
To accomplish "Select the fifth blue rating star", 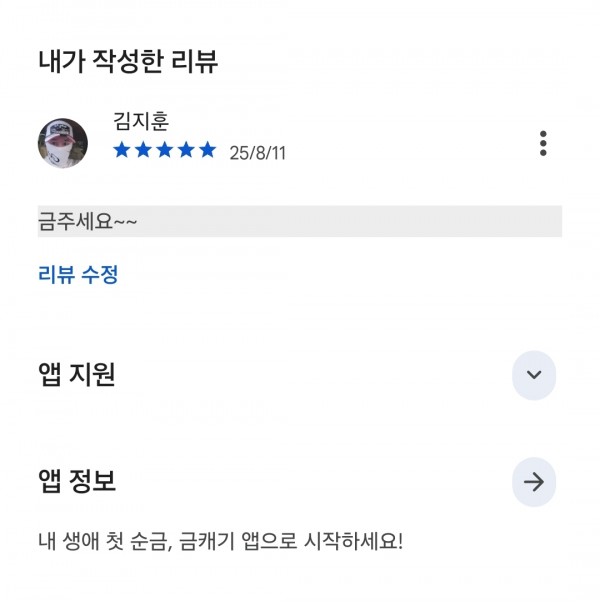I will pyautogui.click(x=208, y=150).
